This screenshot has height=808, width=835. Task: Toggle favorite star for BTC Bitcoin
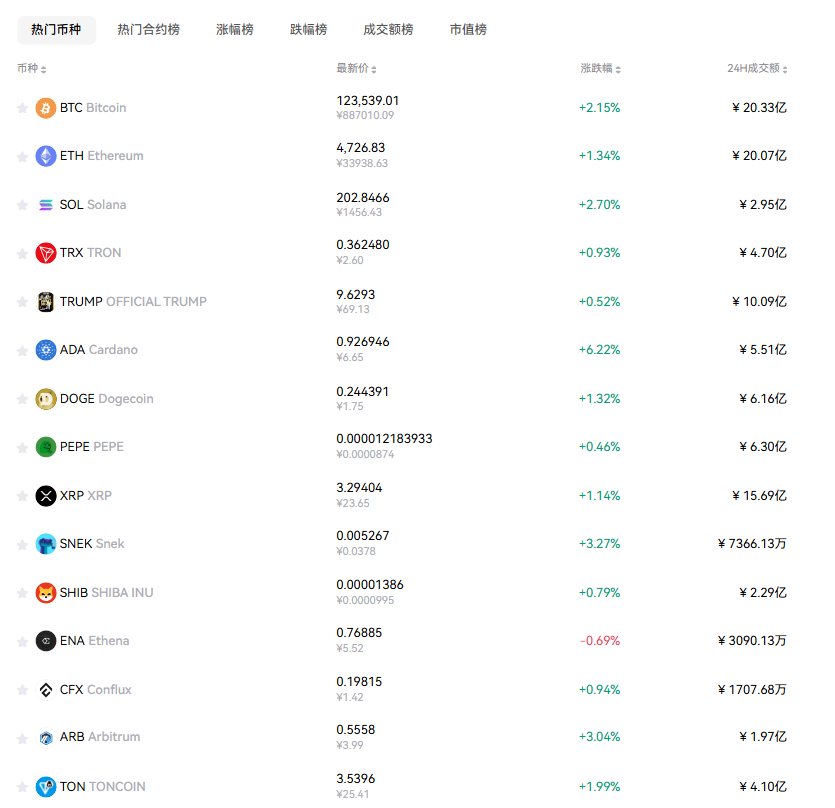pos(22,108)
